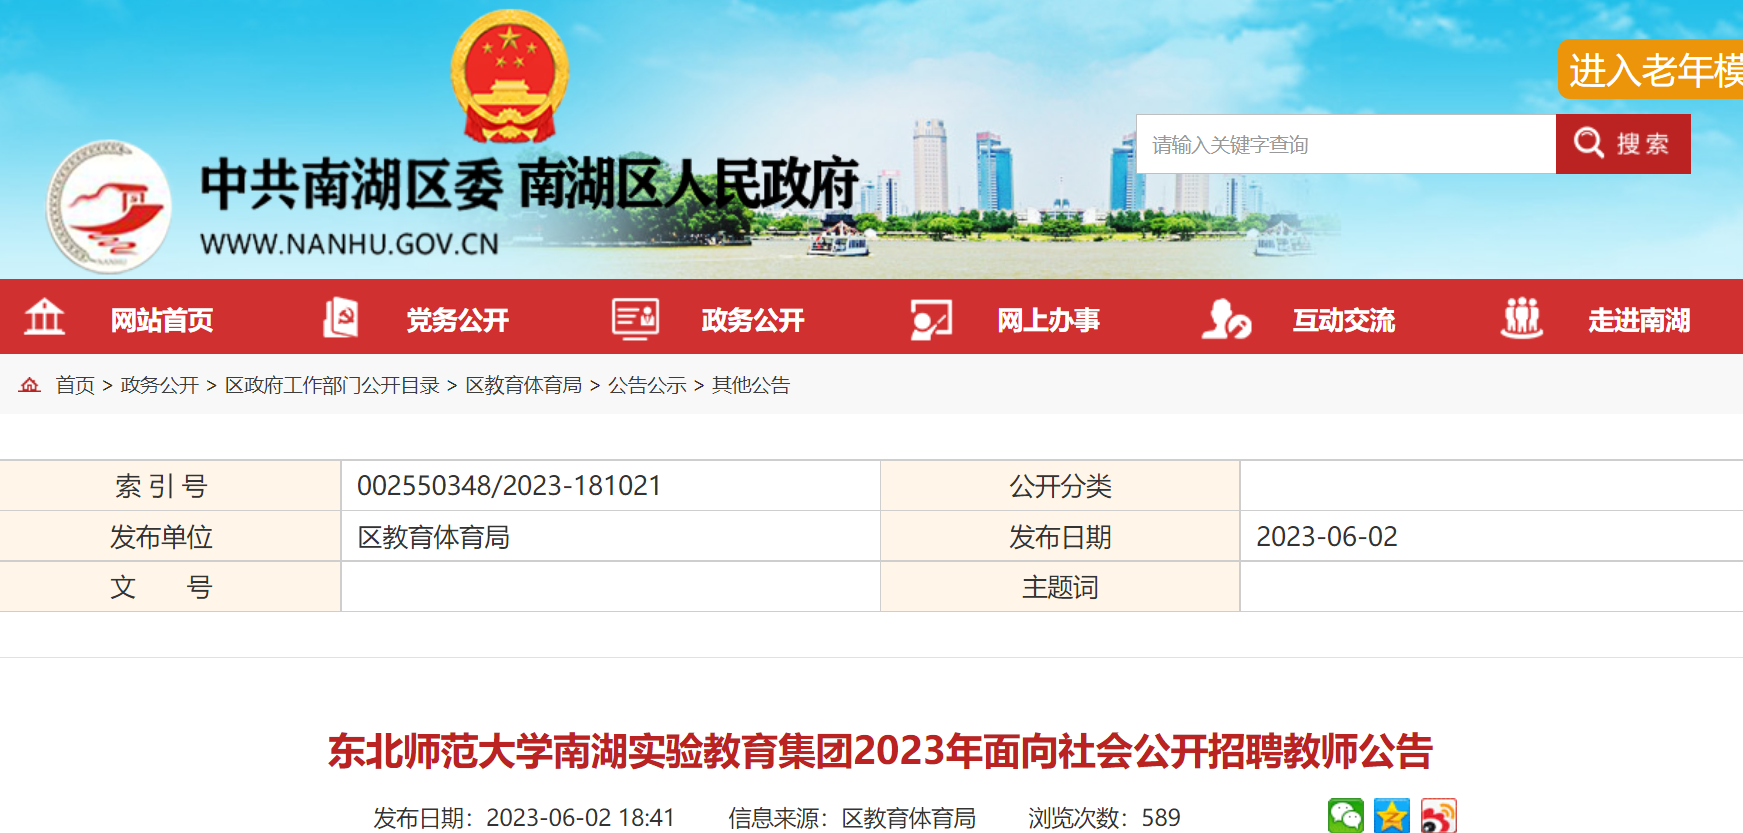Select 网上办事 in the navigation bar

pos(1049,320)
